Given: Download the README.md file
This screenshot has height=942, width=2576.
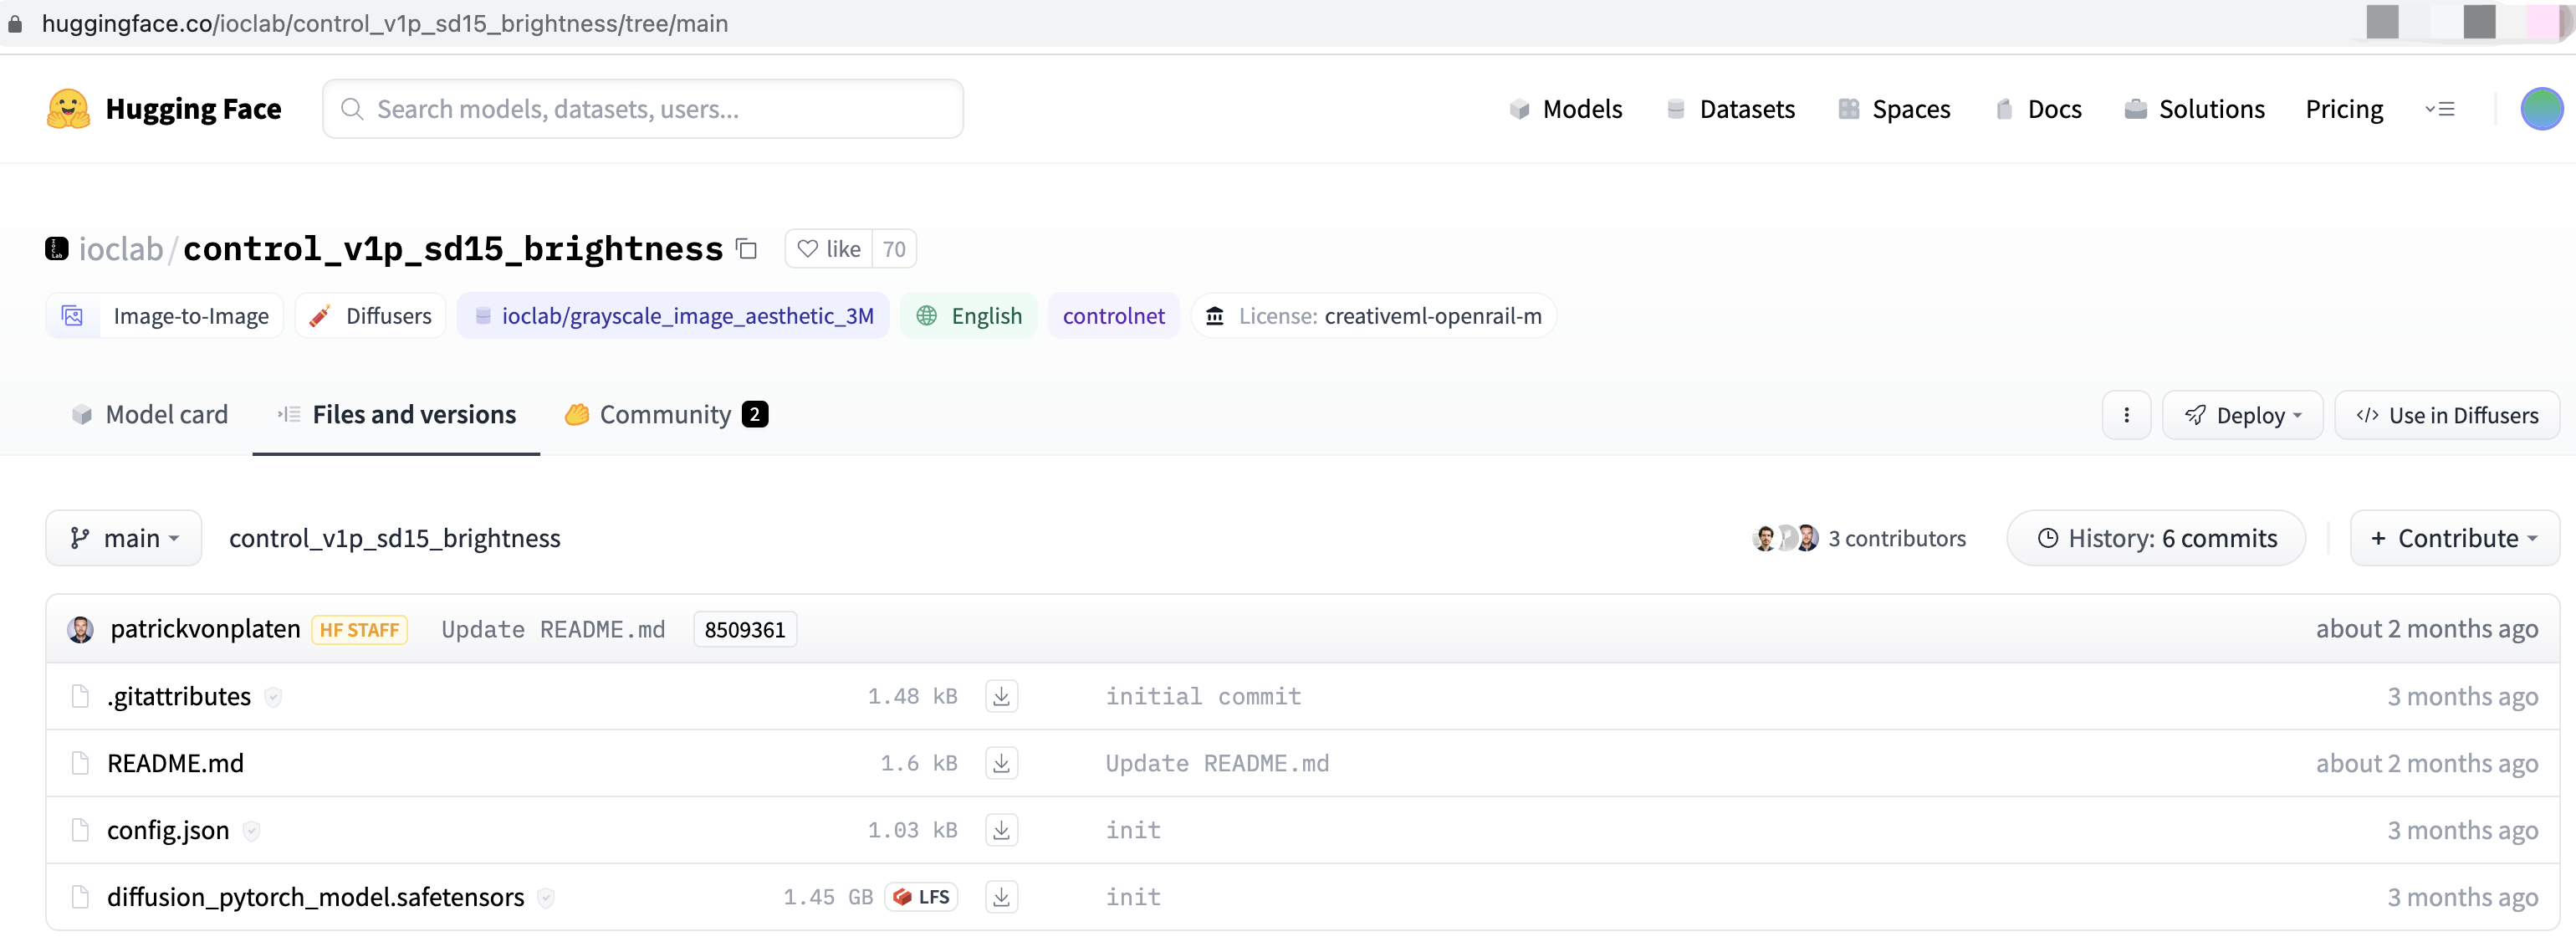Looking at the screenshot, I should 1001,763.
